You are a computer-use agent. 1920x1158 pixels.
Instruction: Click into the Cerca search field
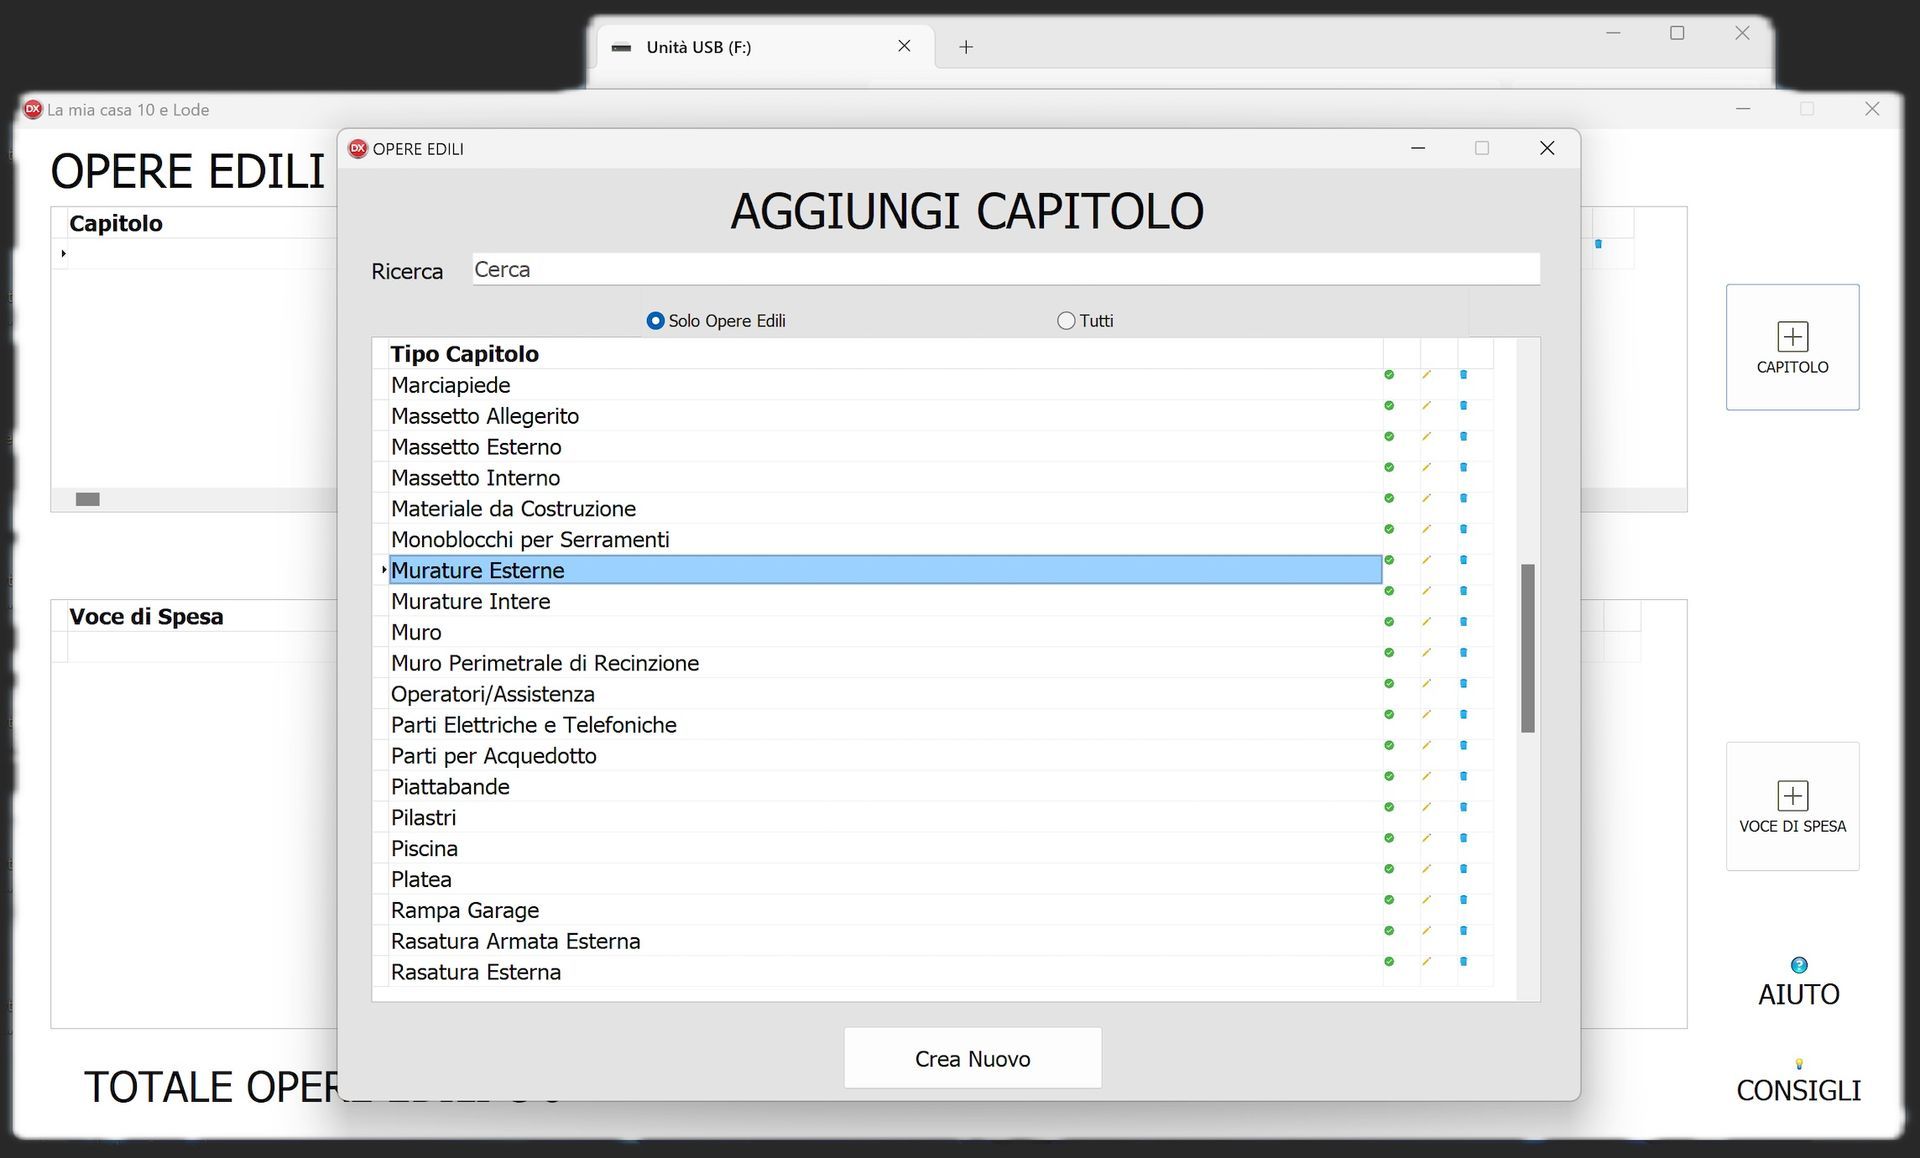pos(1006,270)
